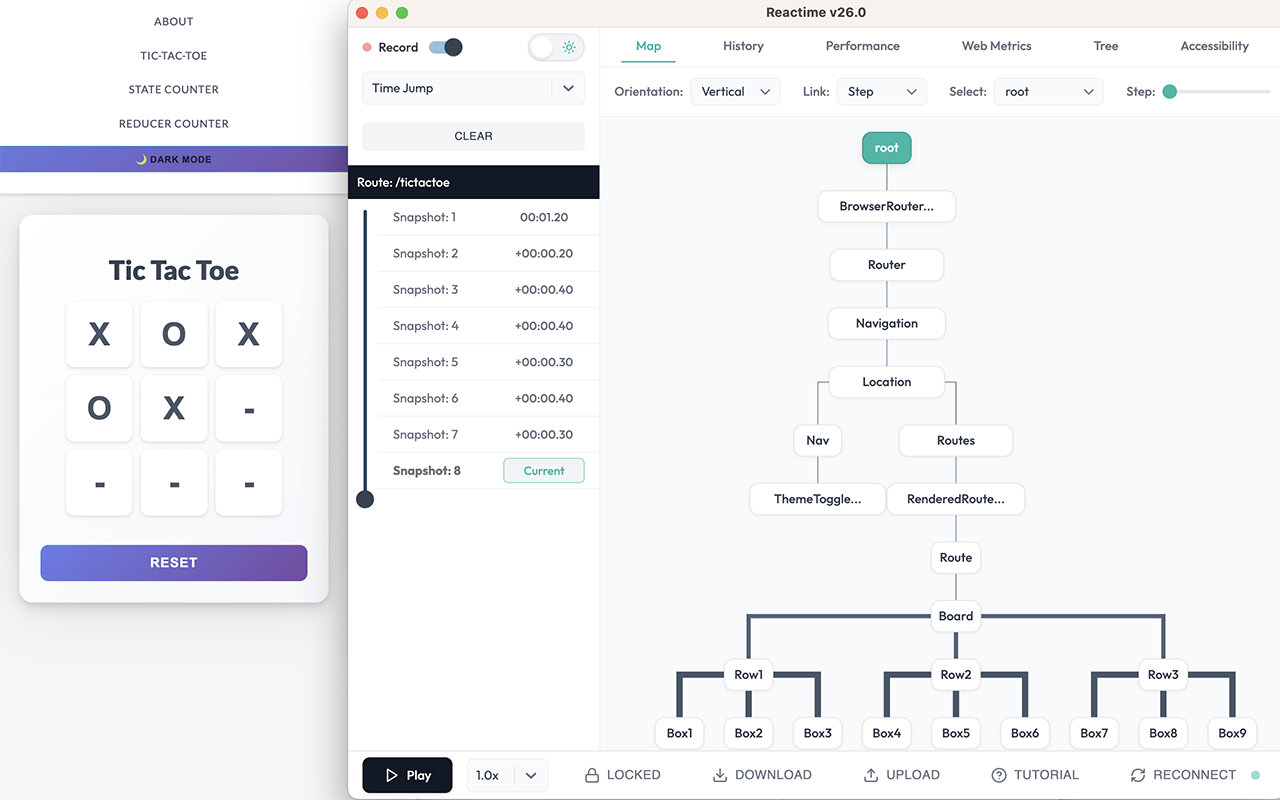Reset the Tic Tac Toe game
The height and width of the screenshot is (800, 1280).
click(x=174, y=563)
